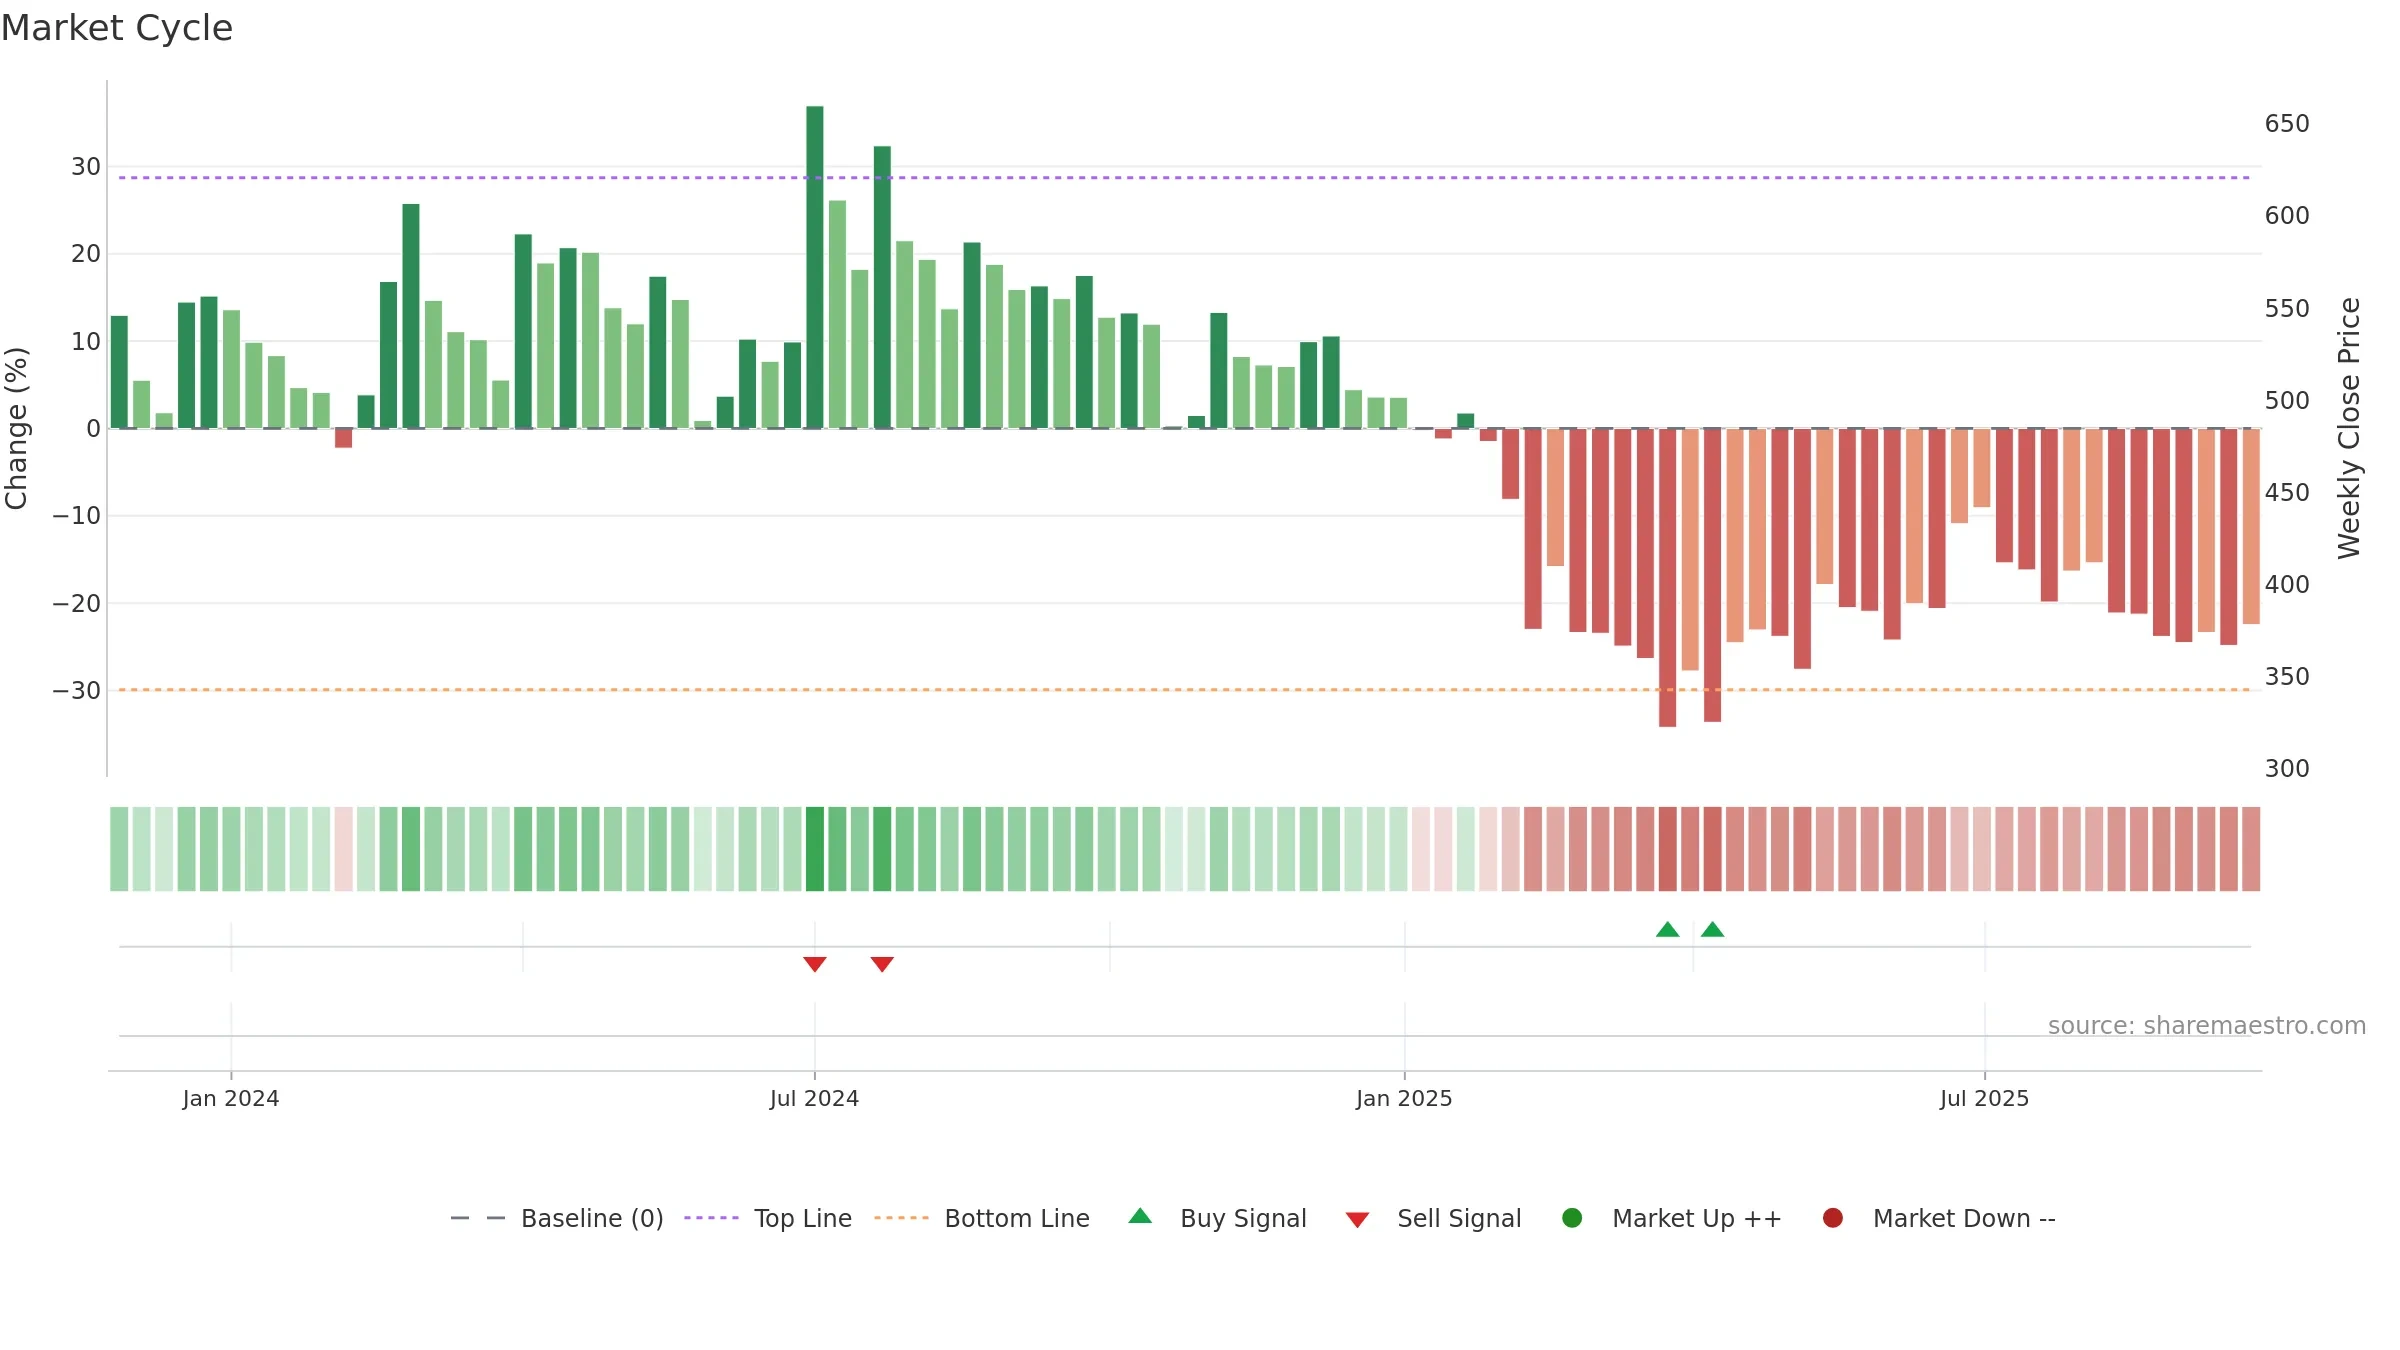This screenshot has height=1350, width=2400.
Task: Click the Jan 2025 axis label
Action: (1404, 1098)
